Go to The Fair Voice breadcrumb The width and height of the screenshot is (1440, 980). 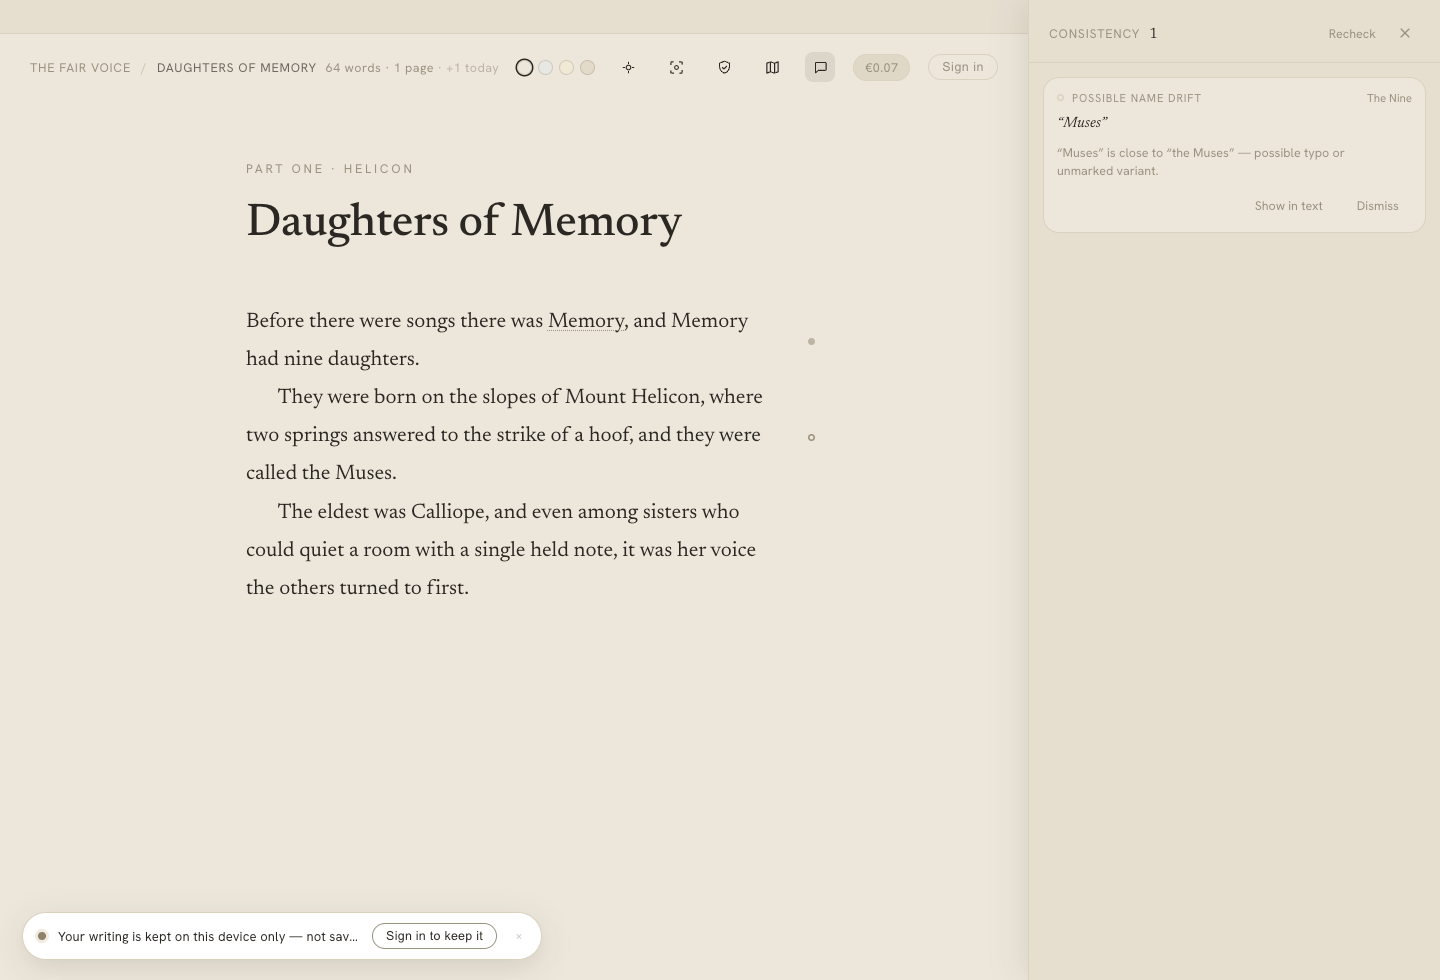pos(80,68)
